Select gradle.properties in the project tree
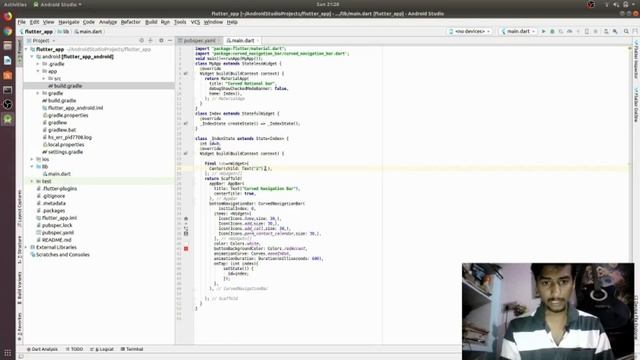This screenshot has height=360, width=640. pos(68,116)
